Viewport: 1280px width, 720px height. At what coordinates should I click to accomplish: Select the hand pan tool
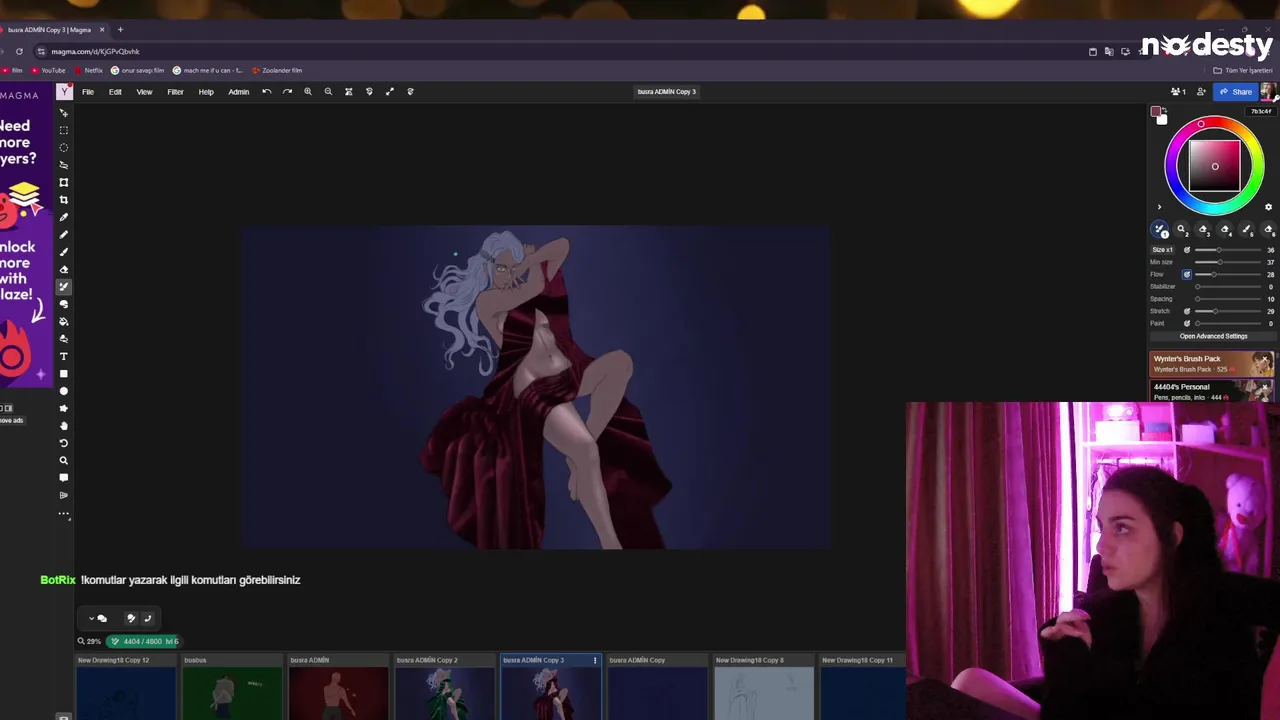[64, 426]
